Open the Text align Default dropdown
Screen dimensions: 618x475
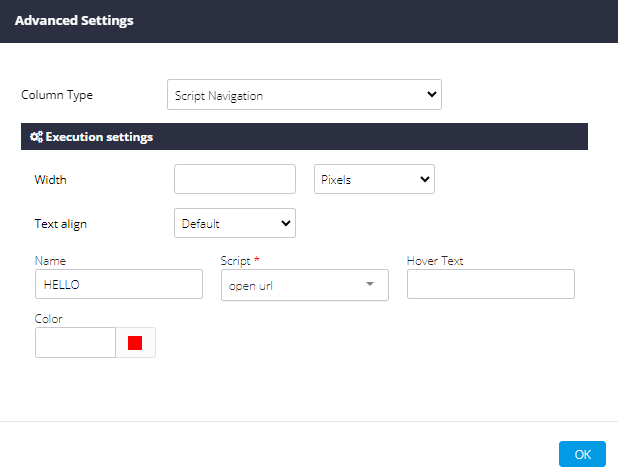point(235,223)
